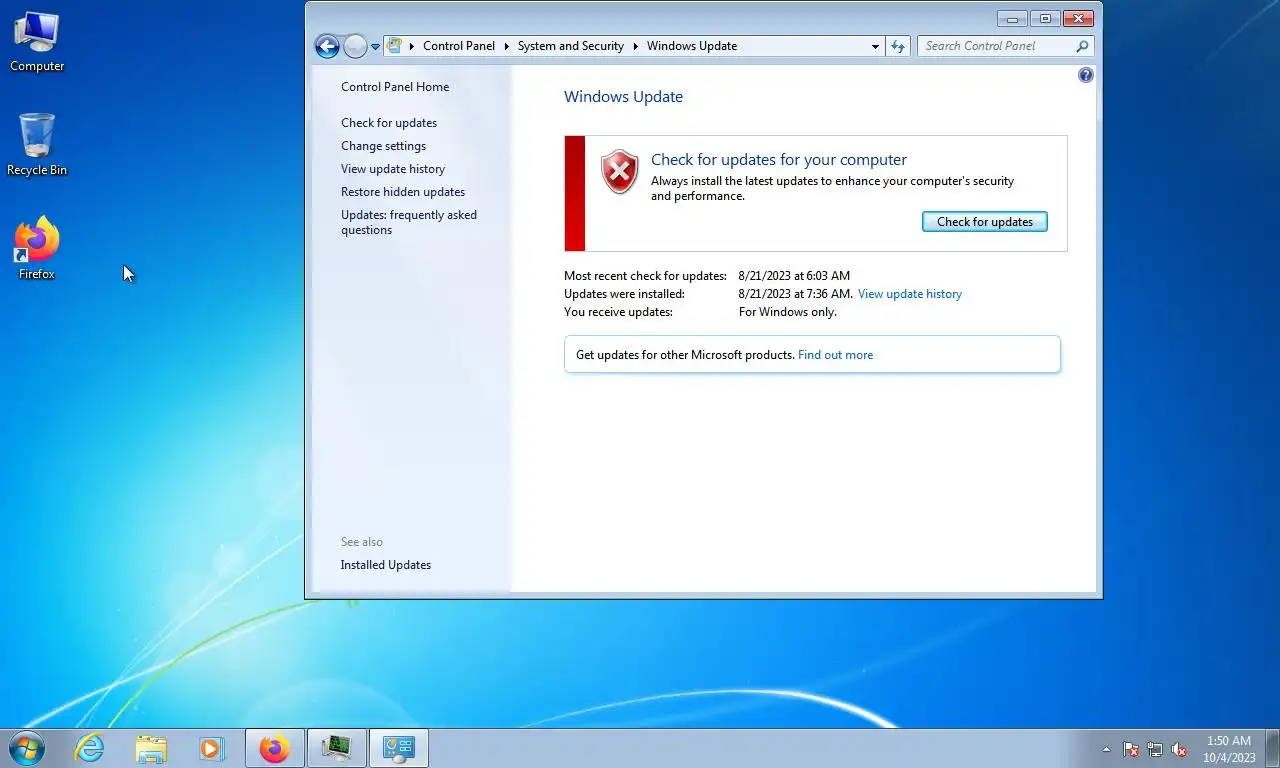Open Windows Media Player in taskbar
This screenshot has width=1280, height=768.
click(211, 748)
